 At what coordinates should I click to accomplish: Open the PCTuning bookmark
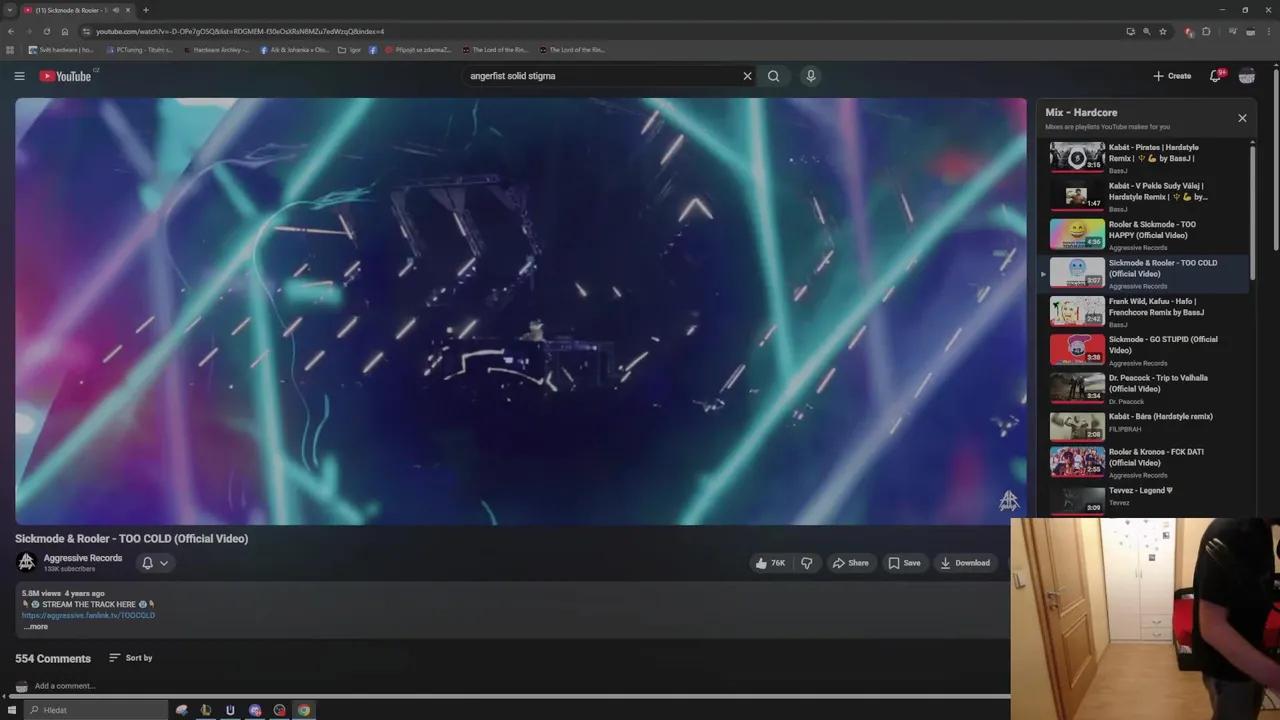pos(138,50)
